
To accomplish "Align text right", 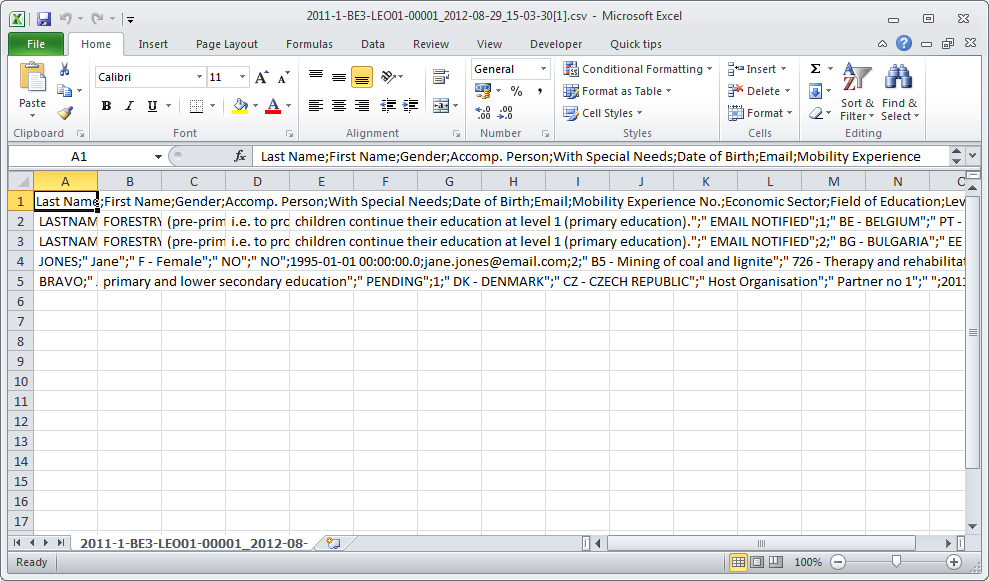I will point(362,106).
